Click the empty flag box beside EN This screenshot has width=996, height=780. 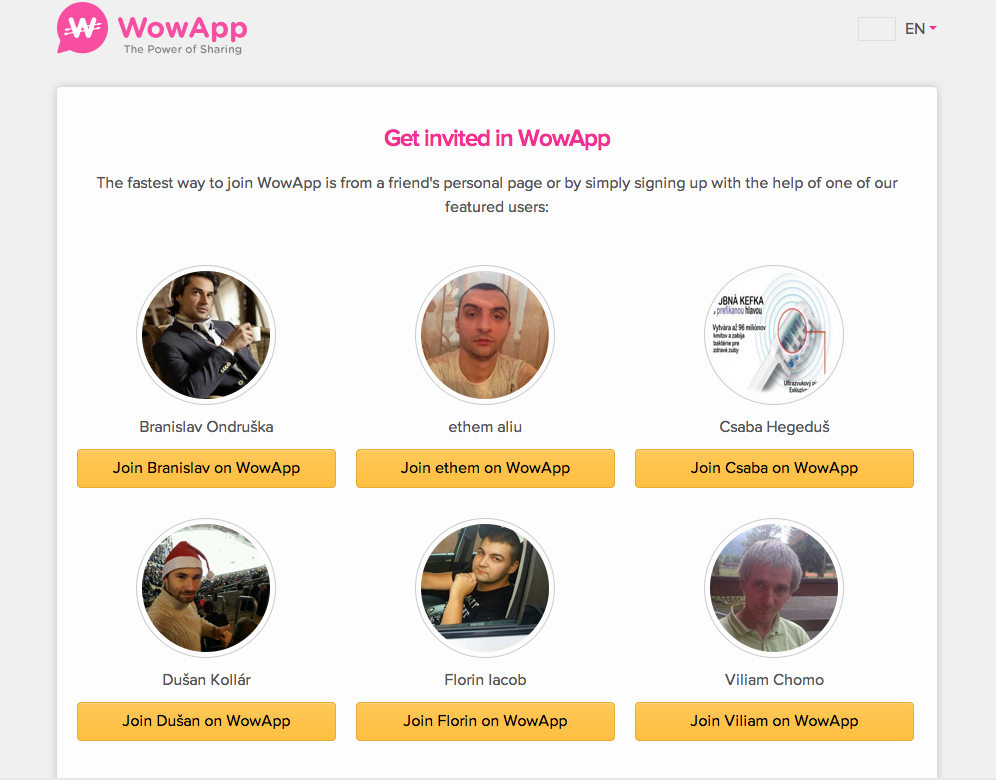click(877, 29)
